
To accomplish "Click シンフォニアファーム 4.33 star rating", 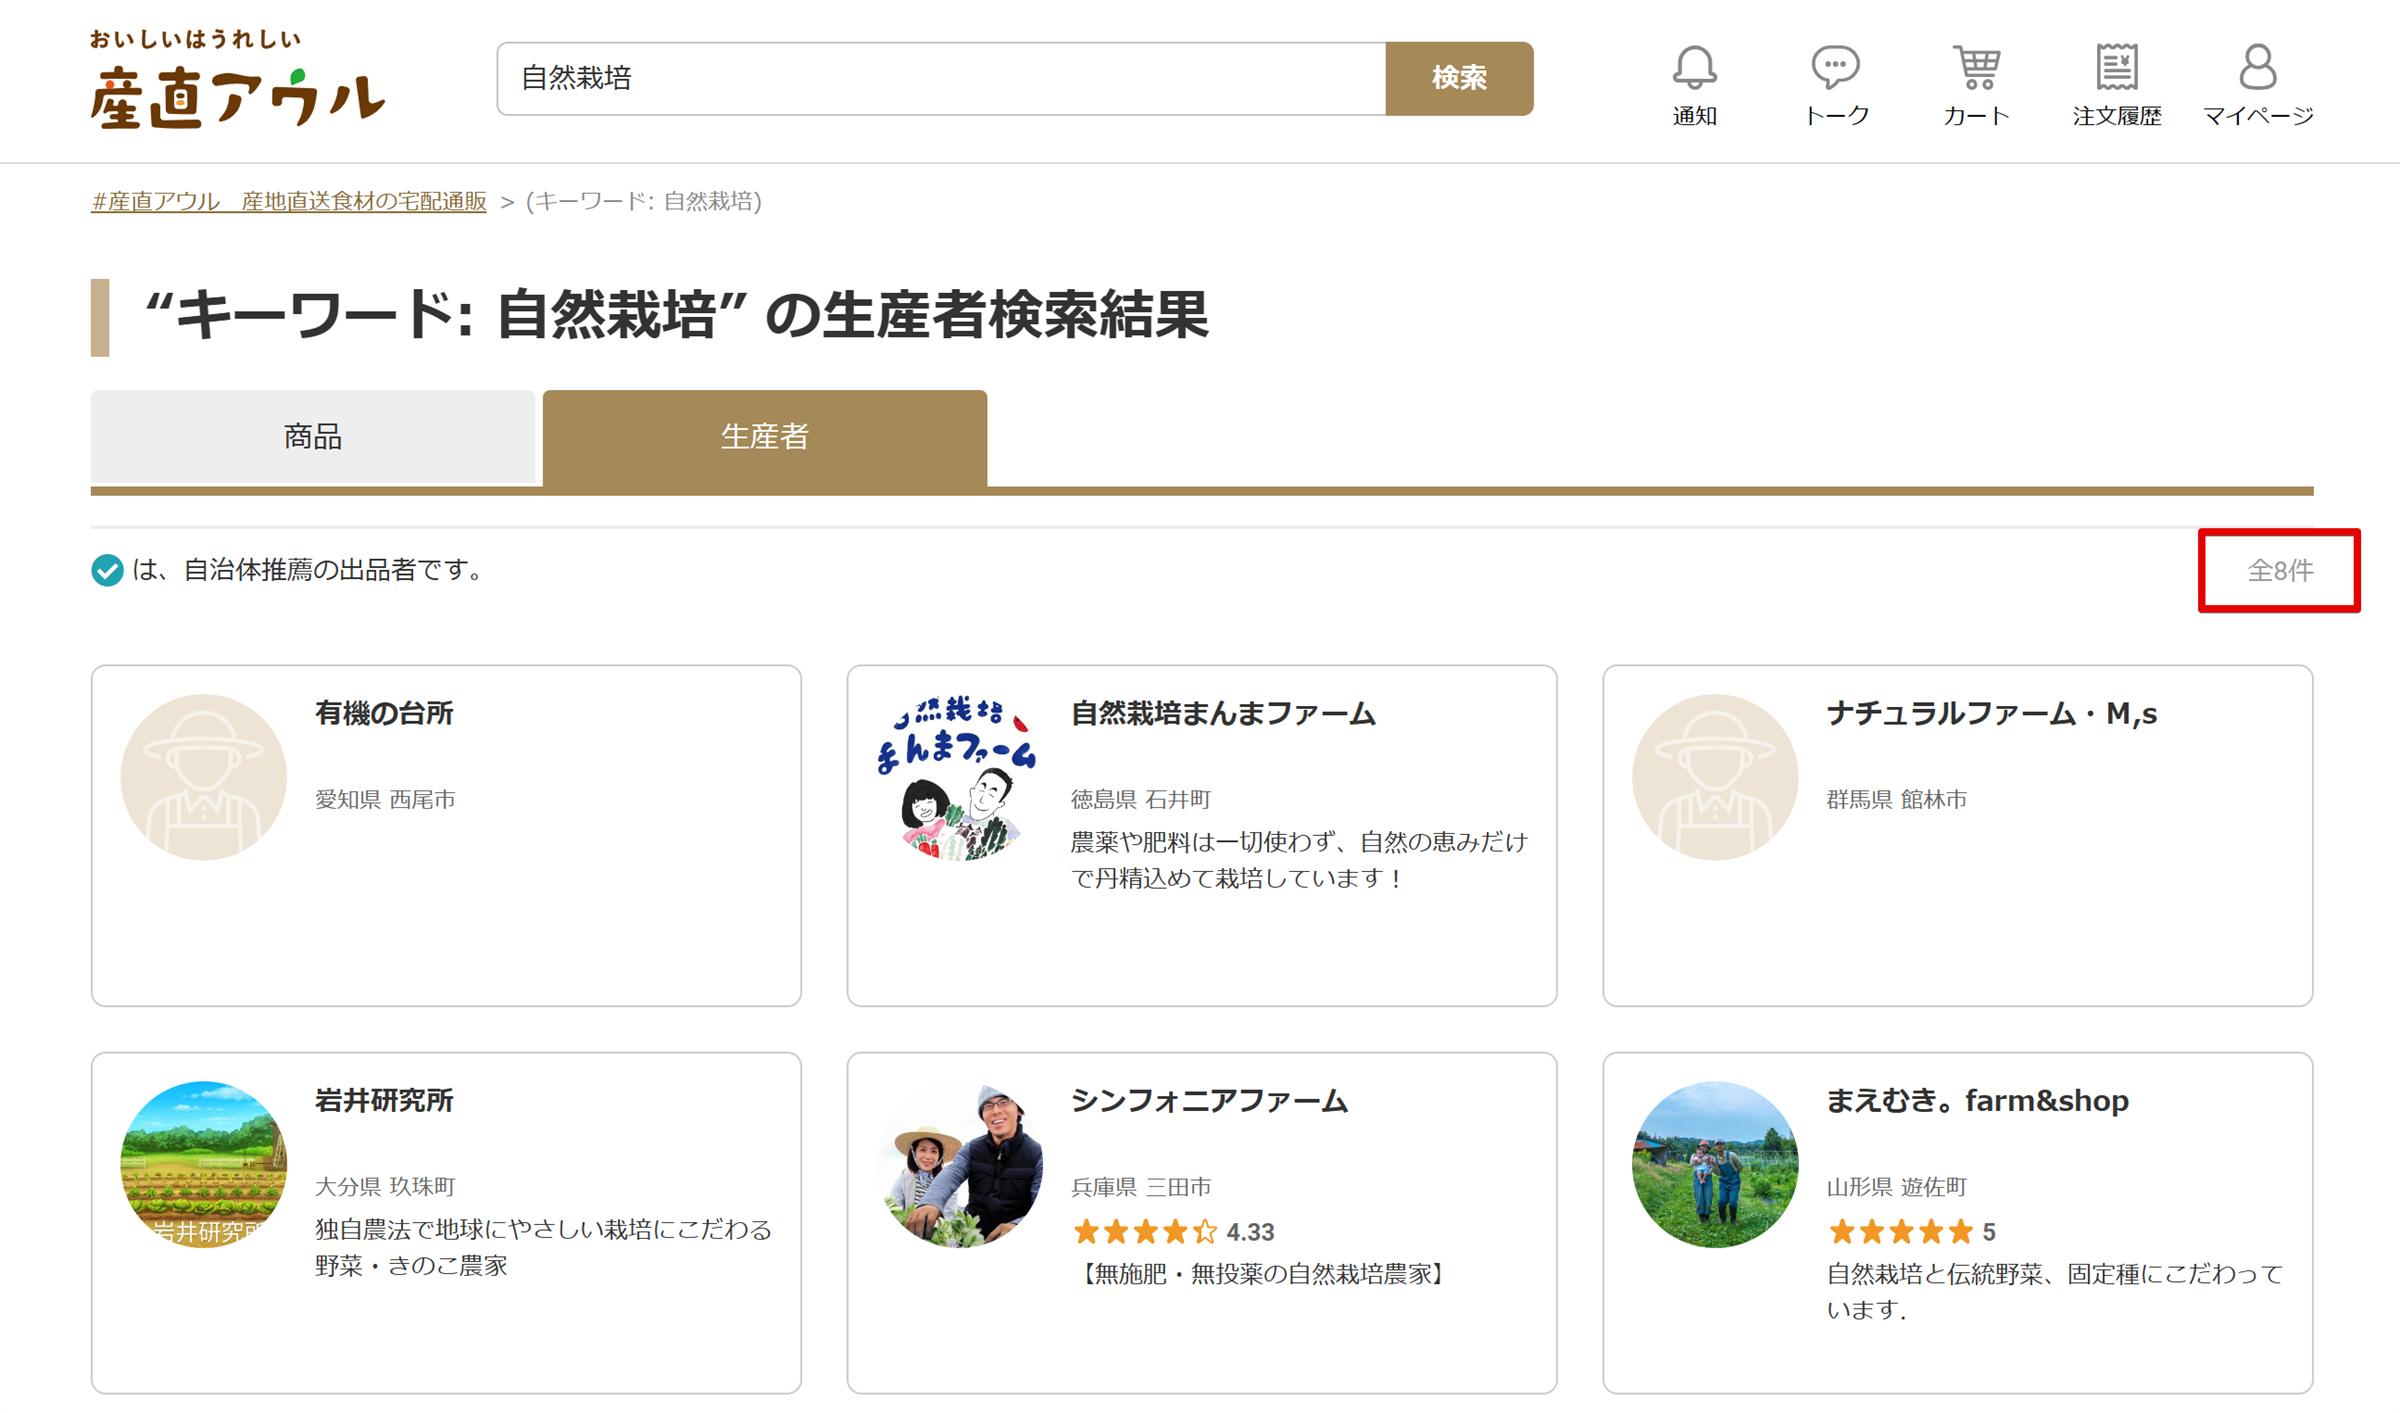I will click(x=1172, y=1231).
